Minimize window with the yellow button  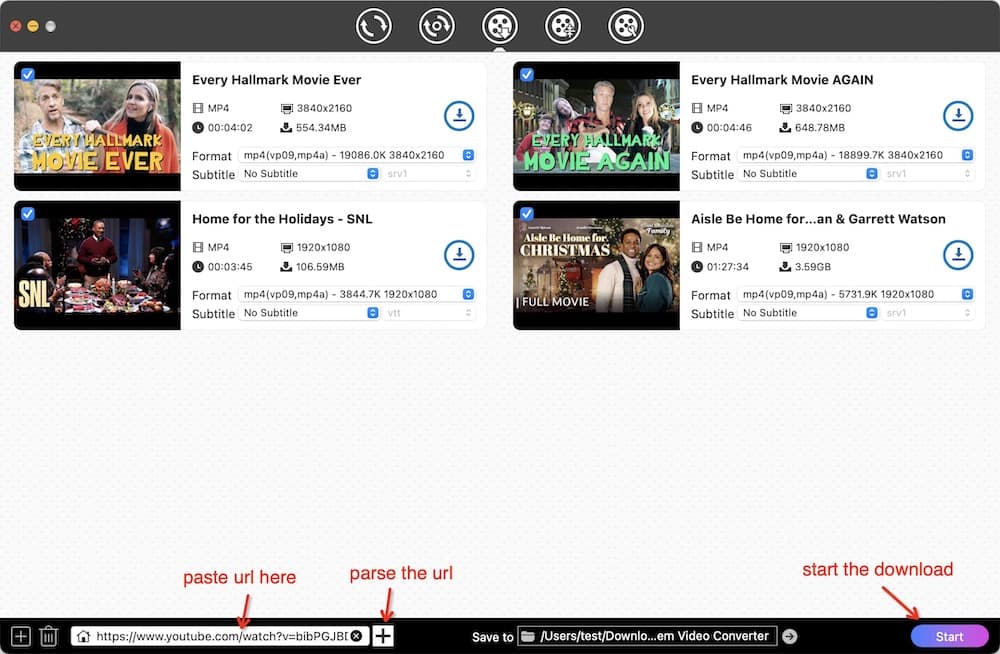[33, 26]
